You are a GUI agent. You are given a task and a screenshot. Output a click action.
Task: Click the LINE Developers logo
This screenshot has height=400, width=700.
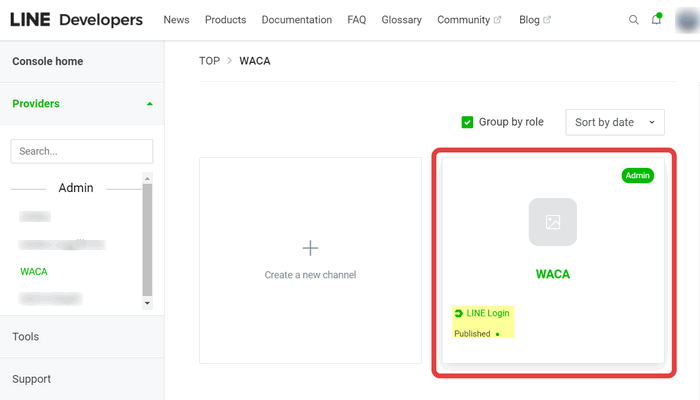click(76, 20)
